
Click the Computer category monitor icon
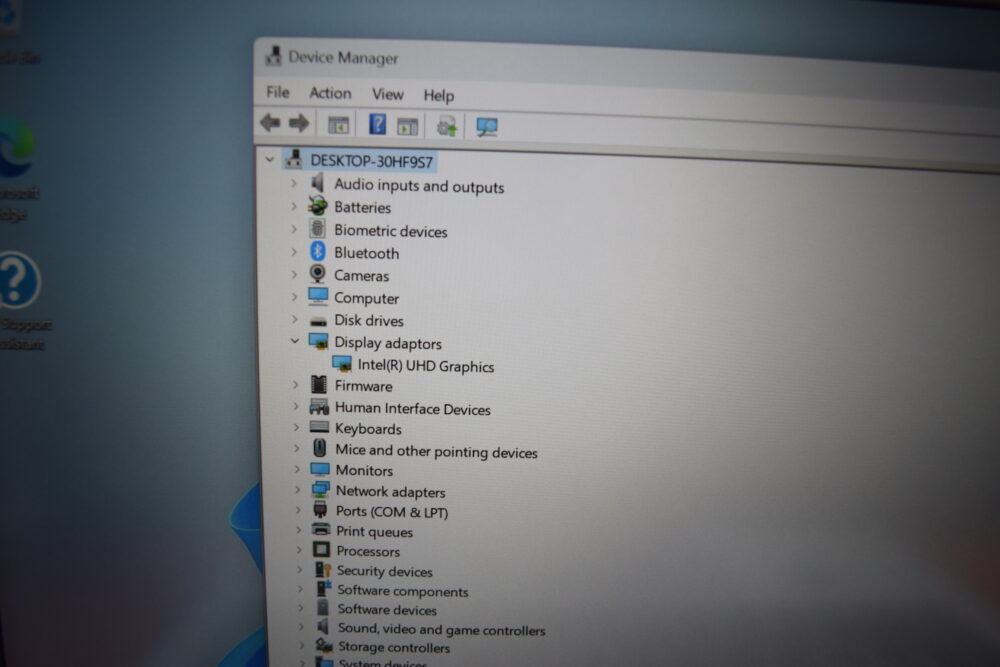click(318, 296)
